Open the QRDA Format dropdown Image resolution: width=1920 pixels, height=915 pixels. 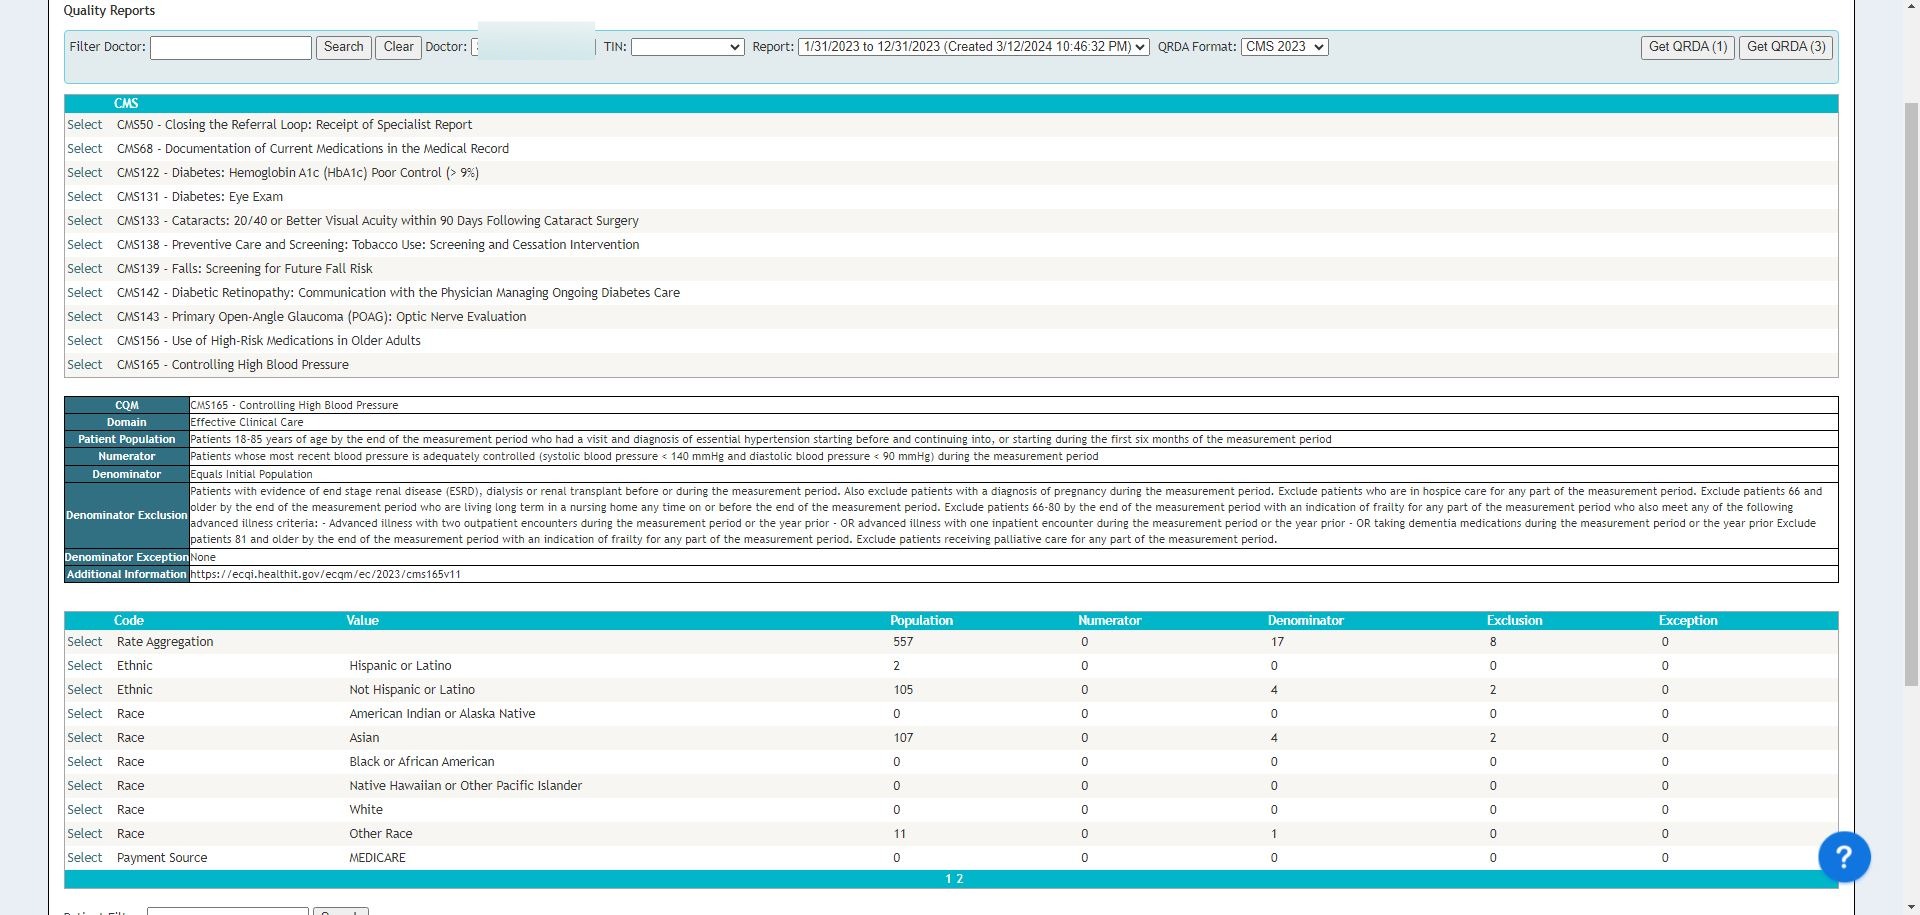pos(1284,47)
